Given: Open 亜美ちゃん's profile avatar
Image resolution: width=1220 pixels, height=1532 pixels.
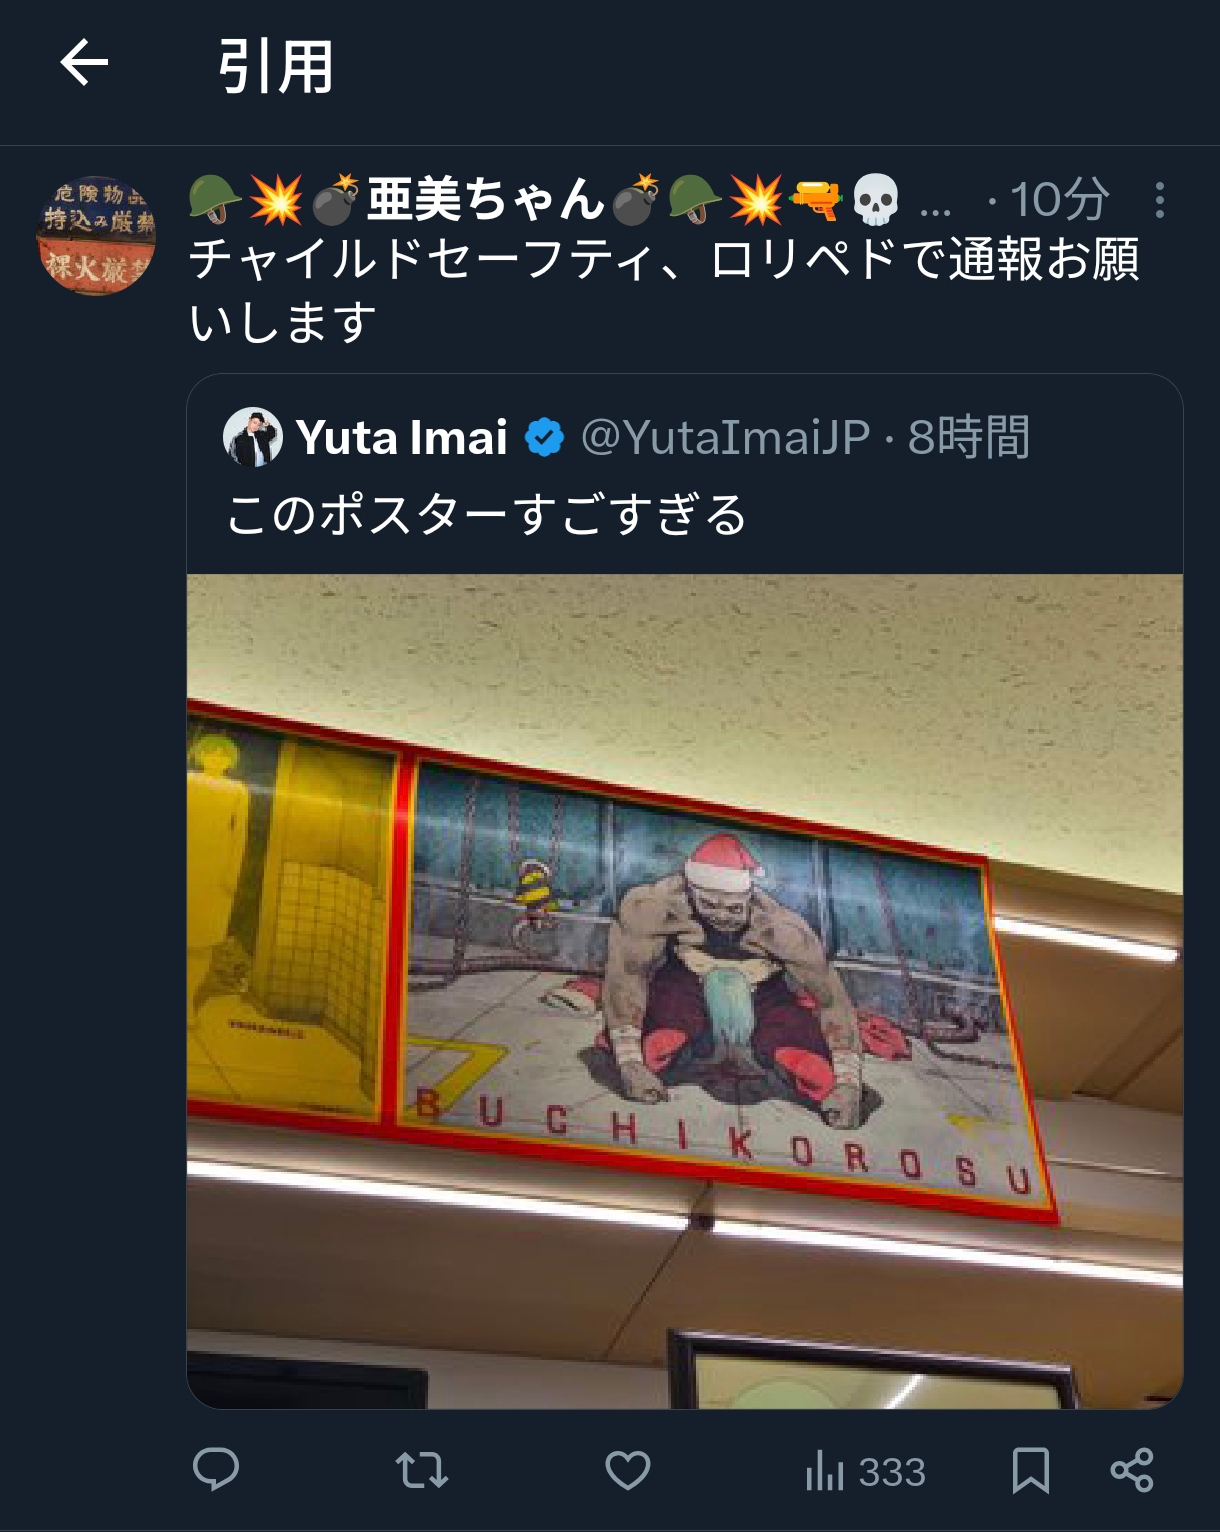Looking at the screenshot, I should point(97,236).
